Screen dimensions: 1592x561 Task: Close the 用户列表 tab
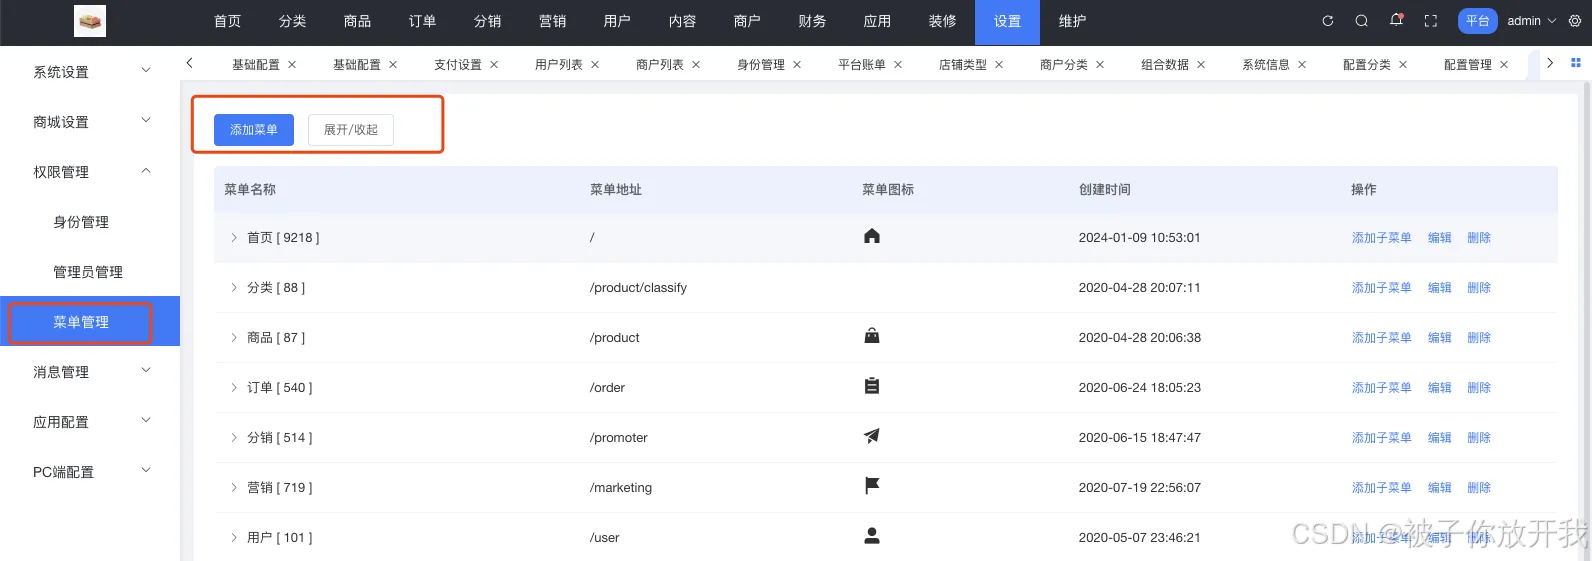(595, 65)
